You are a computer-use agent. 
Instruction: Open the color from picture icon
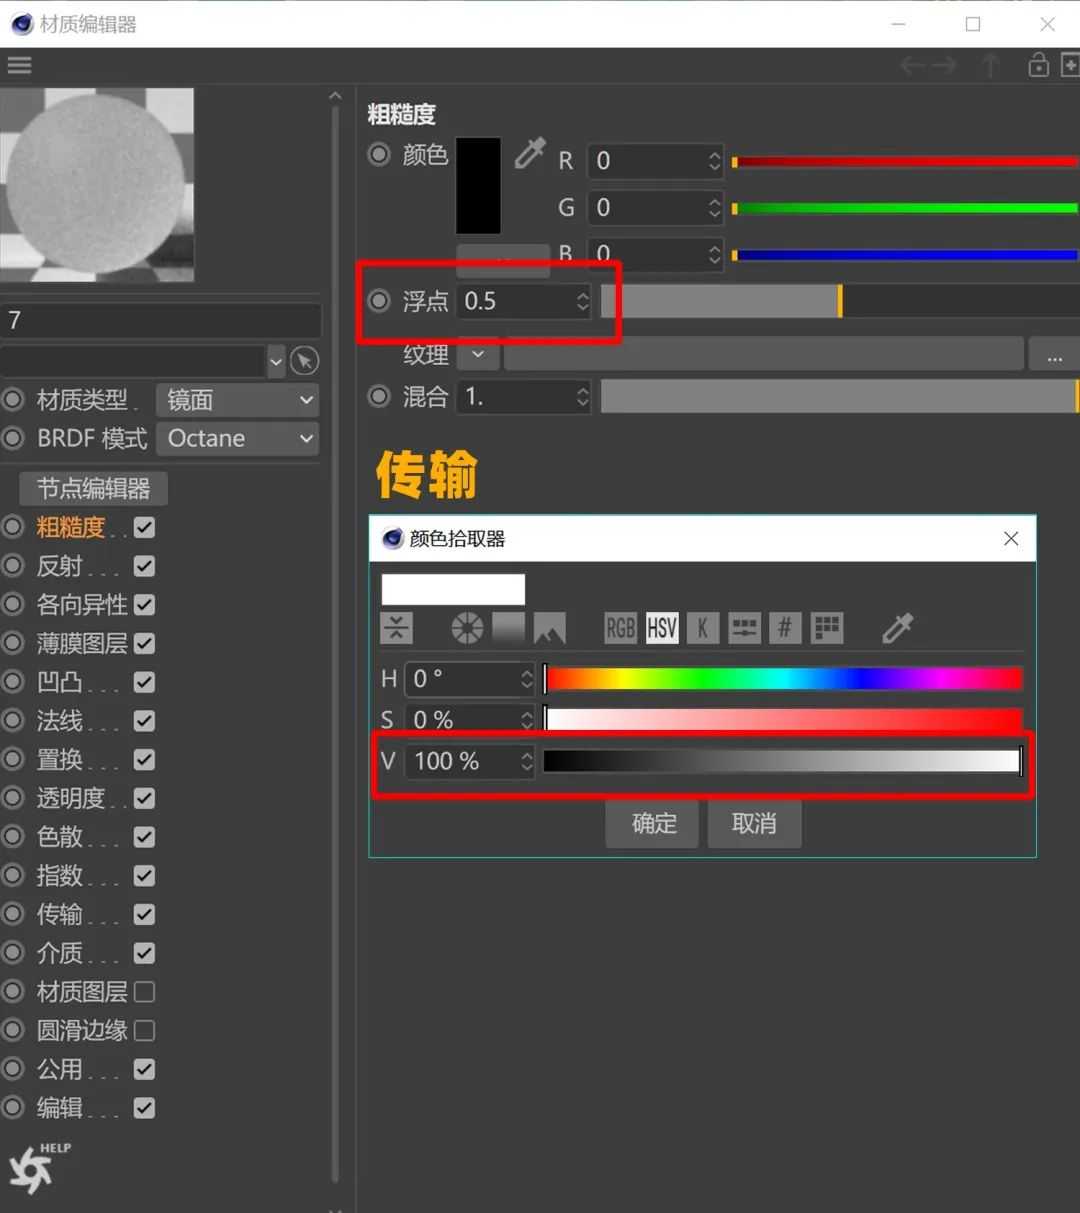[549, 628]
